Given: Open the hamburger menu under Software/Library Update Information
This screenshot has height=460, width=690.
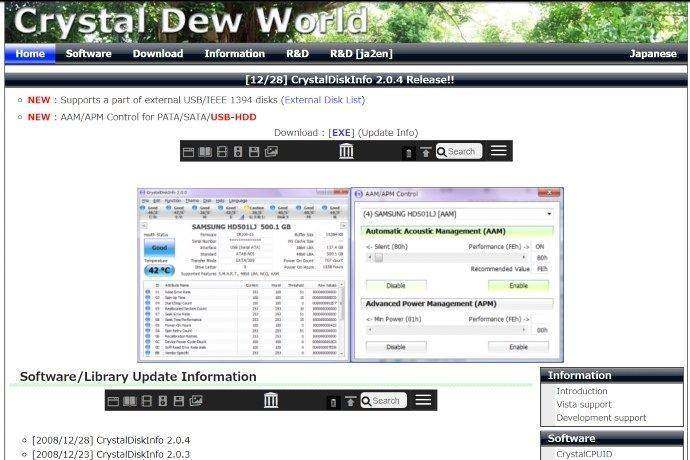Looking at the screenshot, I should pos(423,400).
